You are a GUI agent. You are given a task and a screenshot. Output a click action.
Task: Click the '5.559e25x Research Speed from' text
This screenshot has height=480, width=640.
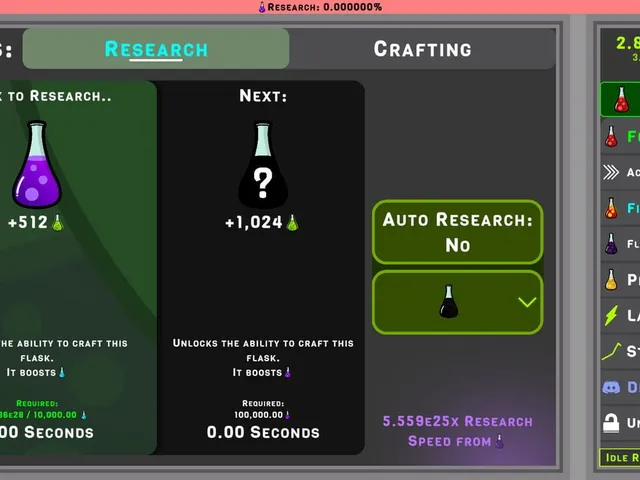[458, 431]
